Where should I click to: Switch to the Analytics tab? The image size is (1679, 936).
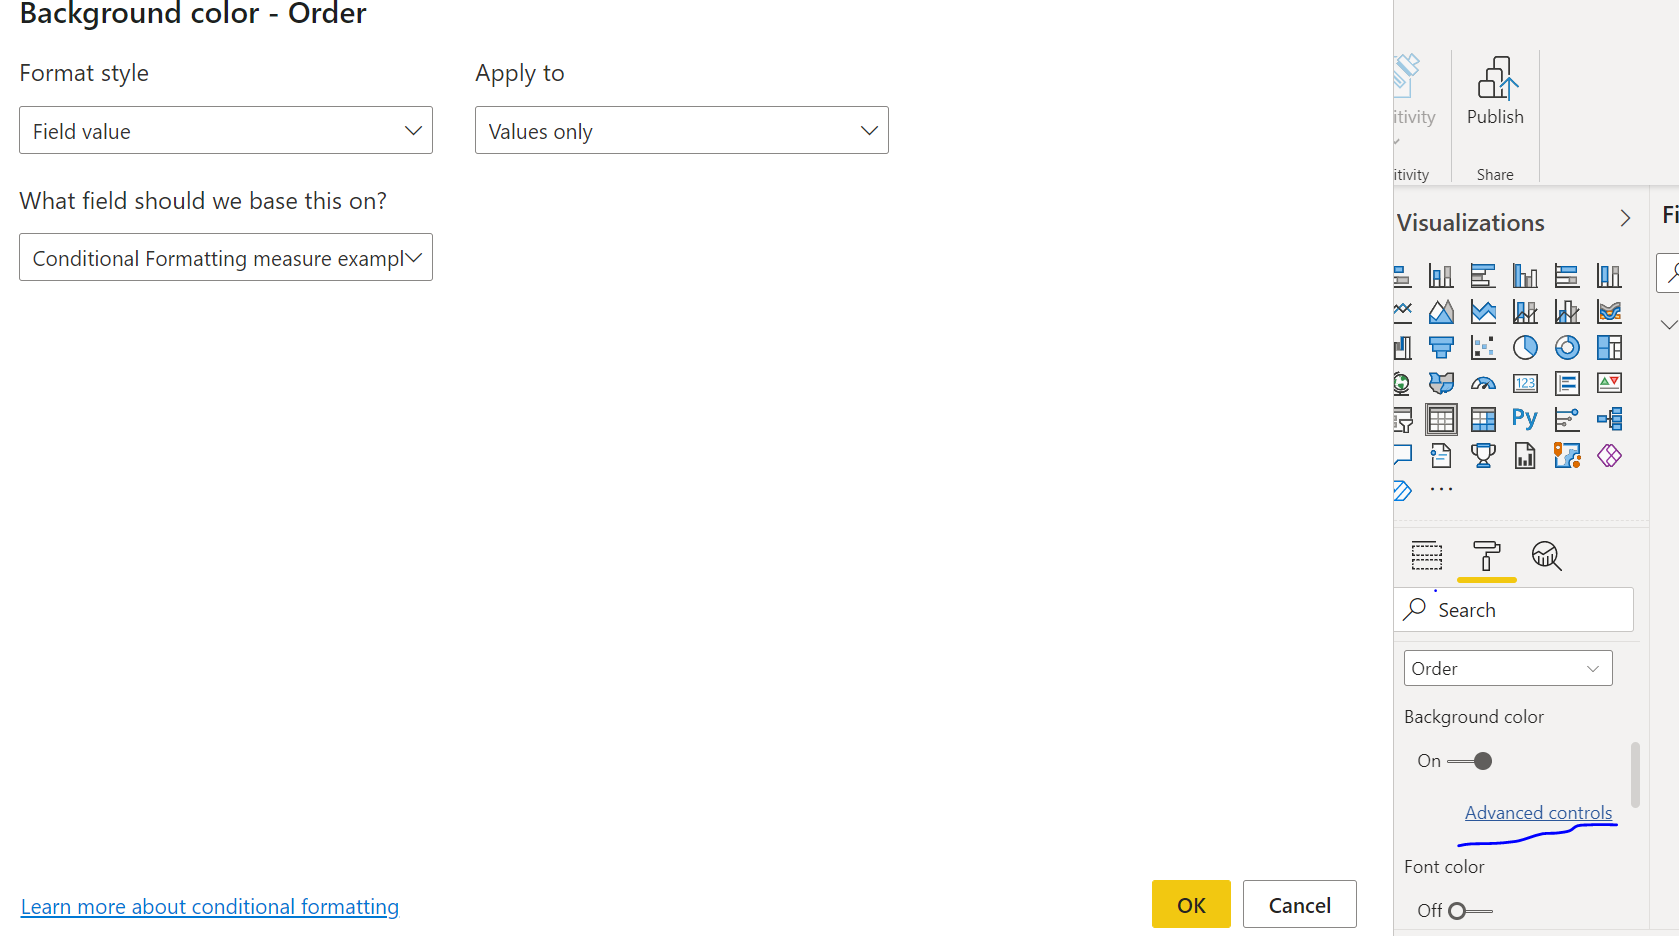coord(1547,555)
